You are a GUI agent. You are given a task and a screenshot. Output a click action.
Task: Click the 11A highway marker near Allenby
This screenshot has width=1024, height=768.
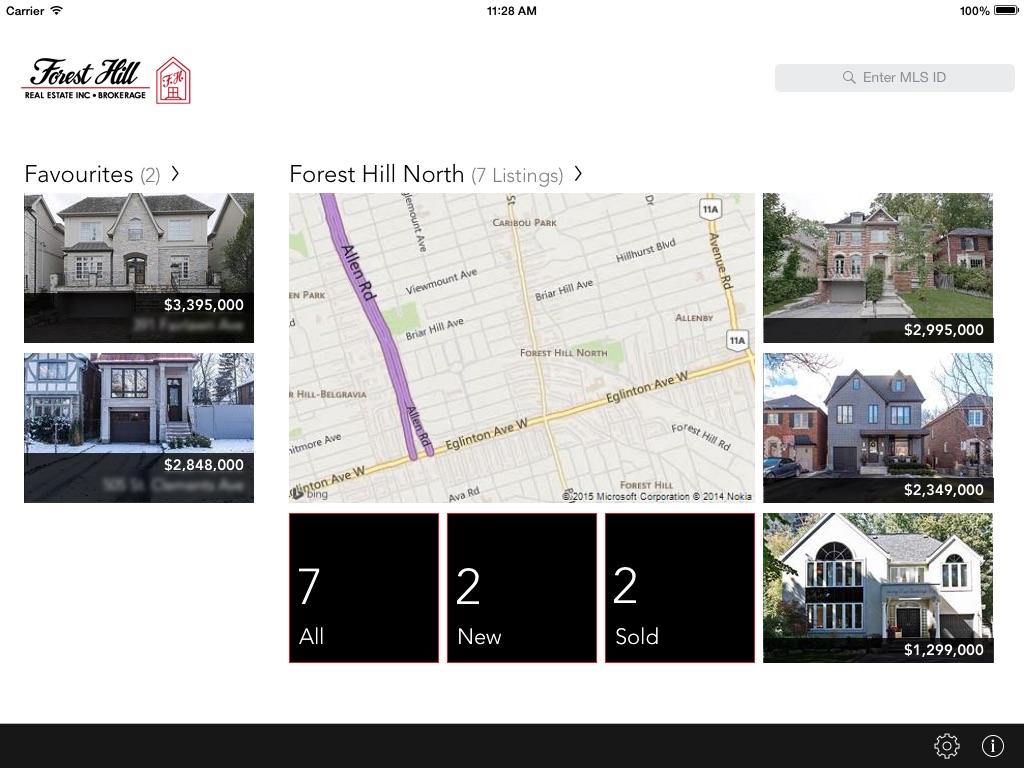737,340
